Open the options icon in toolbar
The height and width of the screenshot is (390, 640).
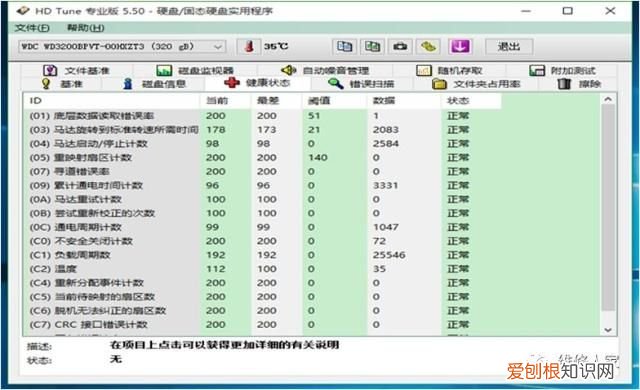(428, 47)
